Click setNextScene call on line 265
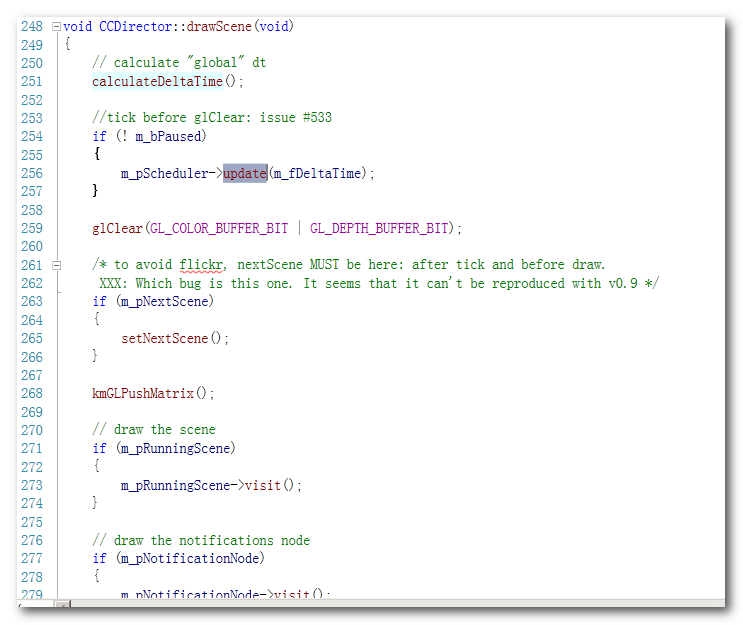The width and height of the screenshot is (743, 625). coord(164,338)
